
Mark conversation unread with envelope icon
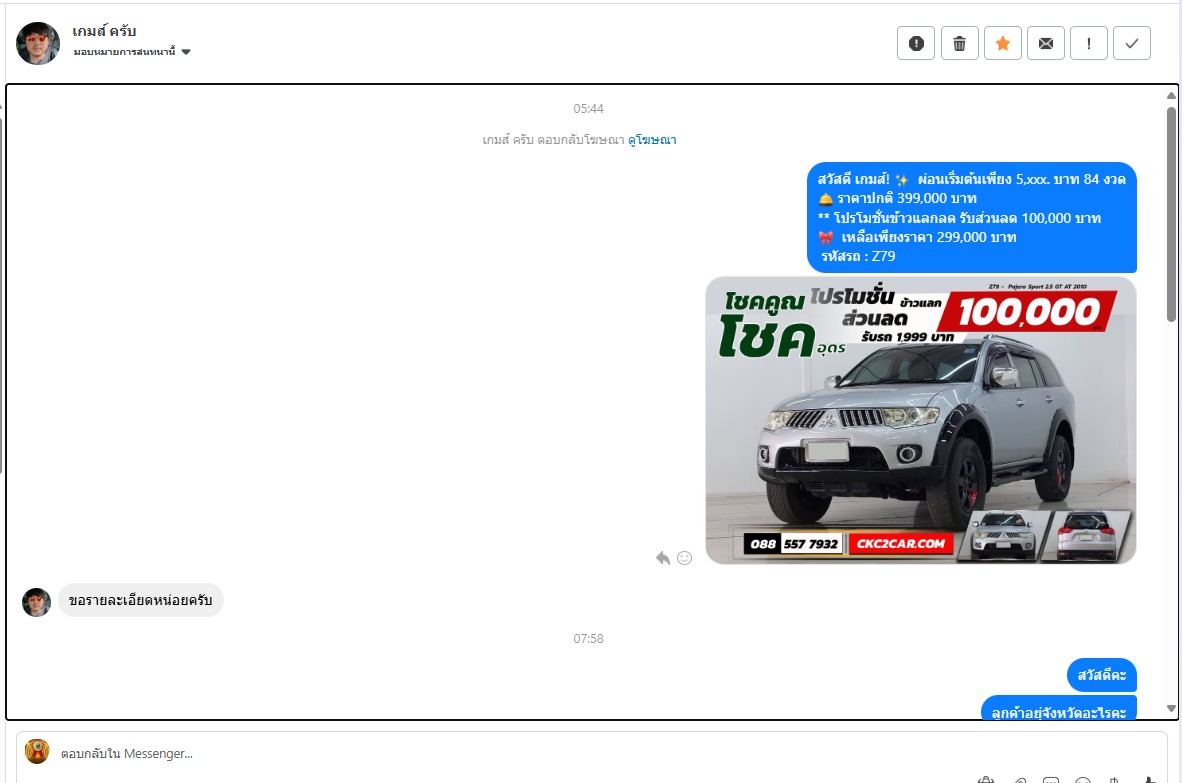[x=1046, y=43]
